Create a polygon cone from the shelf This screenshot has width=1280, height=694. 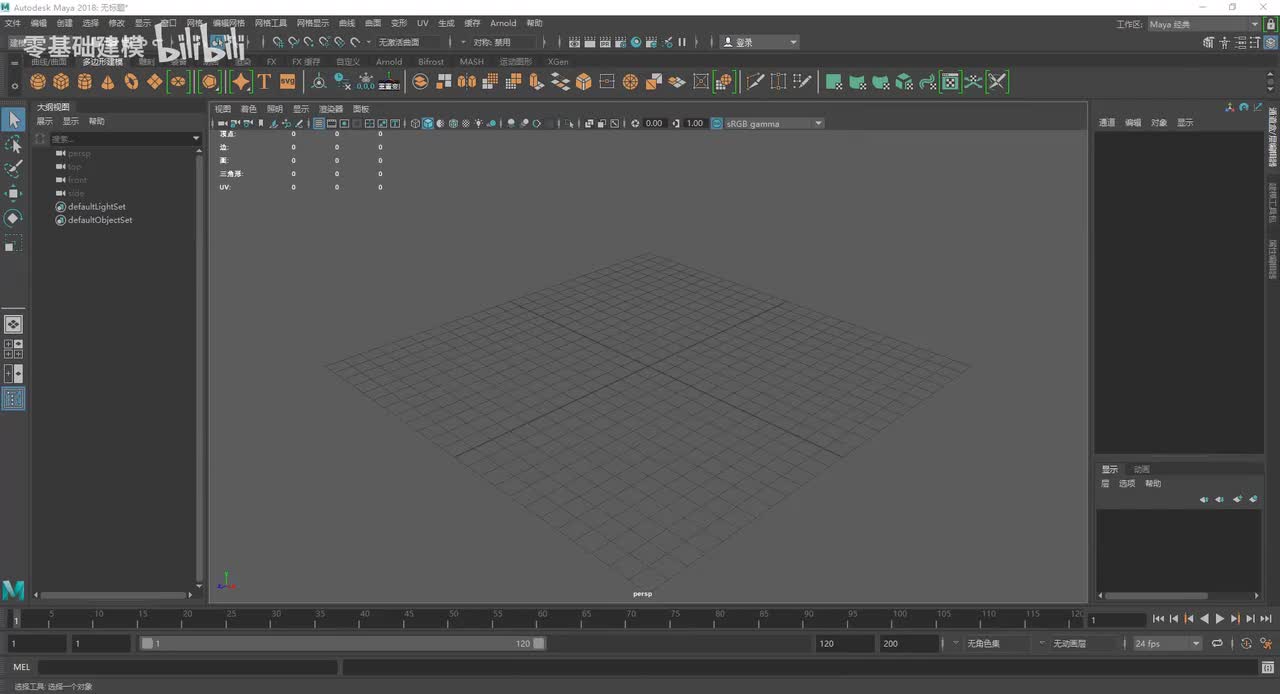[108, 82]
